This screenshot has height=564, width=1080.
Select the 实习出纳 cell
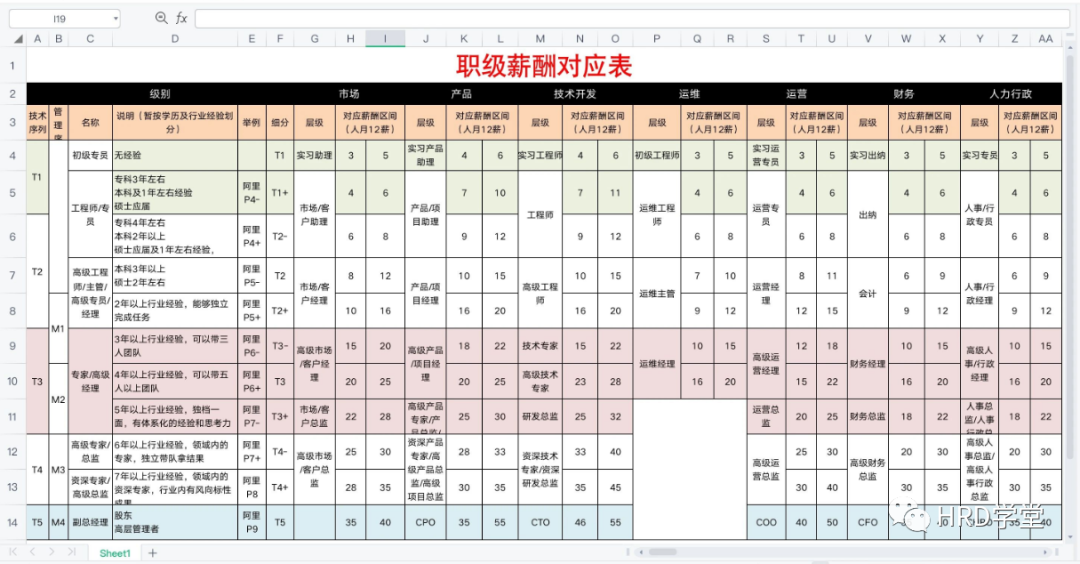coord(868,155)
